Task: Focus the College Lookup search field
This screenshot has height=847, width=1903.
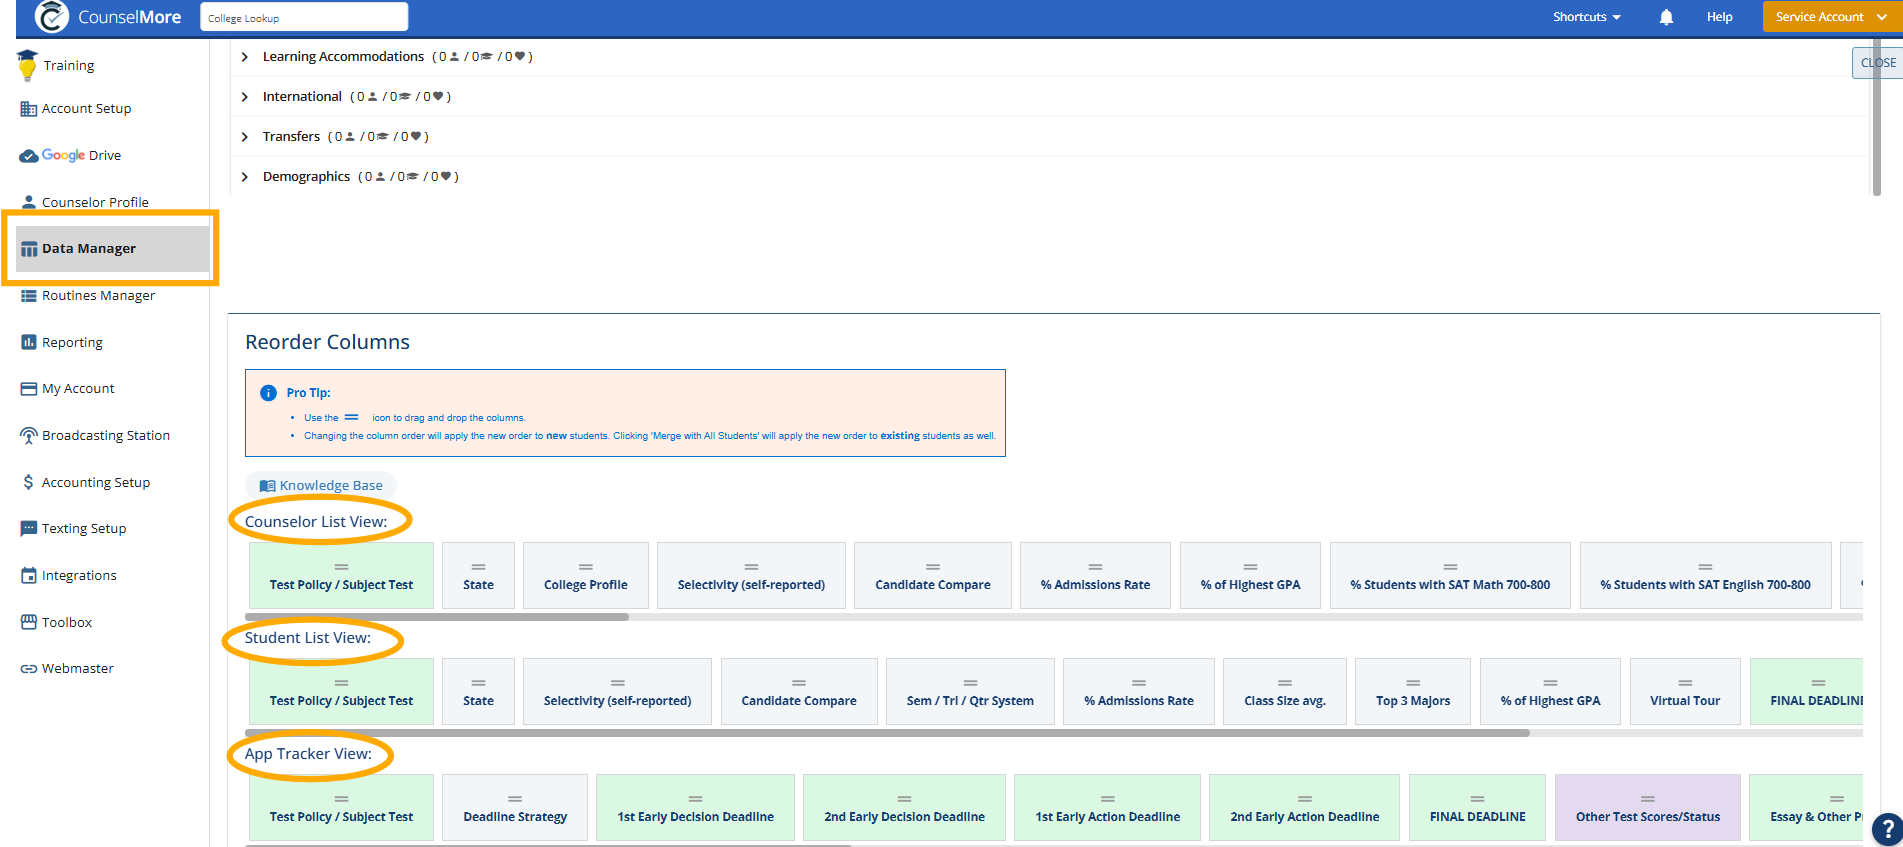Action: pos(304,17)
